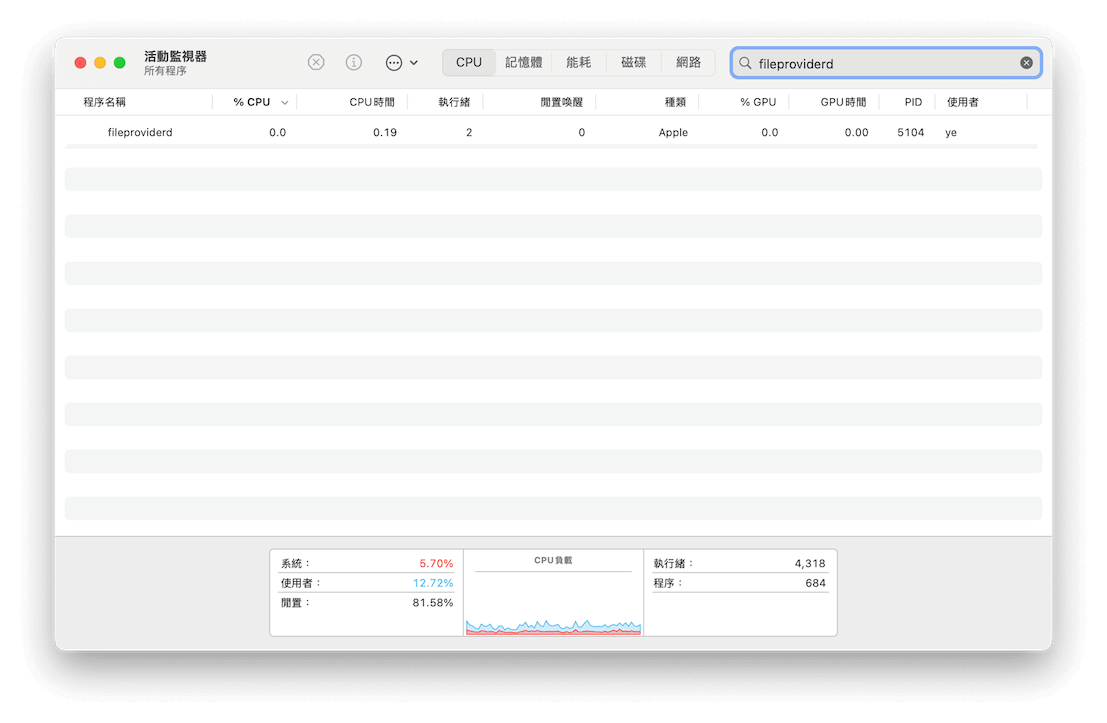The image size is (1107, 723).
Task: Close the Activity Monitor window
Action: pos(80,63)
